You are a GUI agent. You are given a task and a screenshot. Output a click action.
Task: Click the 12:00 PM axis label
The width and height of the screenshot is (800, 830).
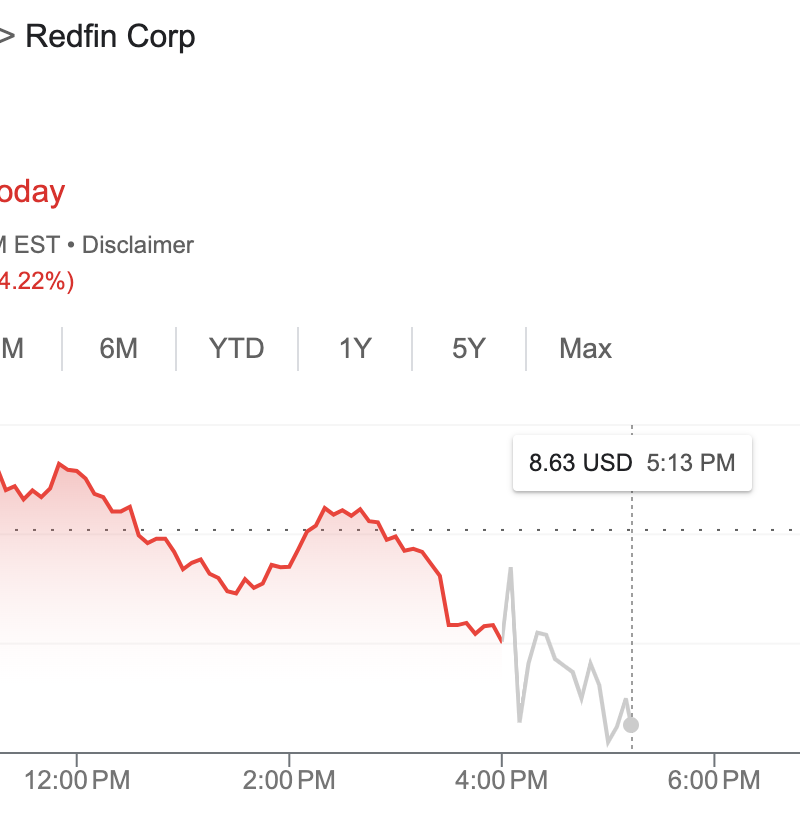[x=77, y=781]
